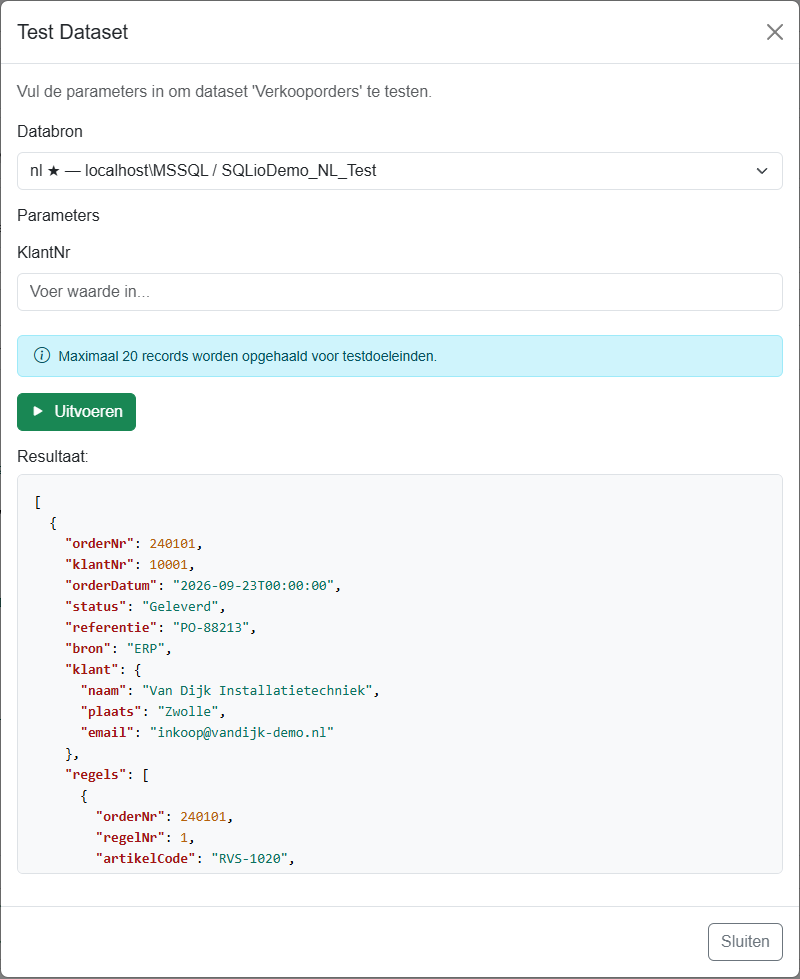Click the "bron": "ERP" line
Screen dimensions: 800x979
118,649
